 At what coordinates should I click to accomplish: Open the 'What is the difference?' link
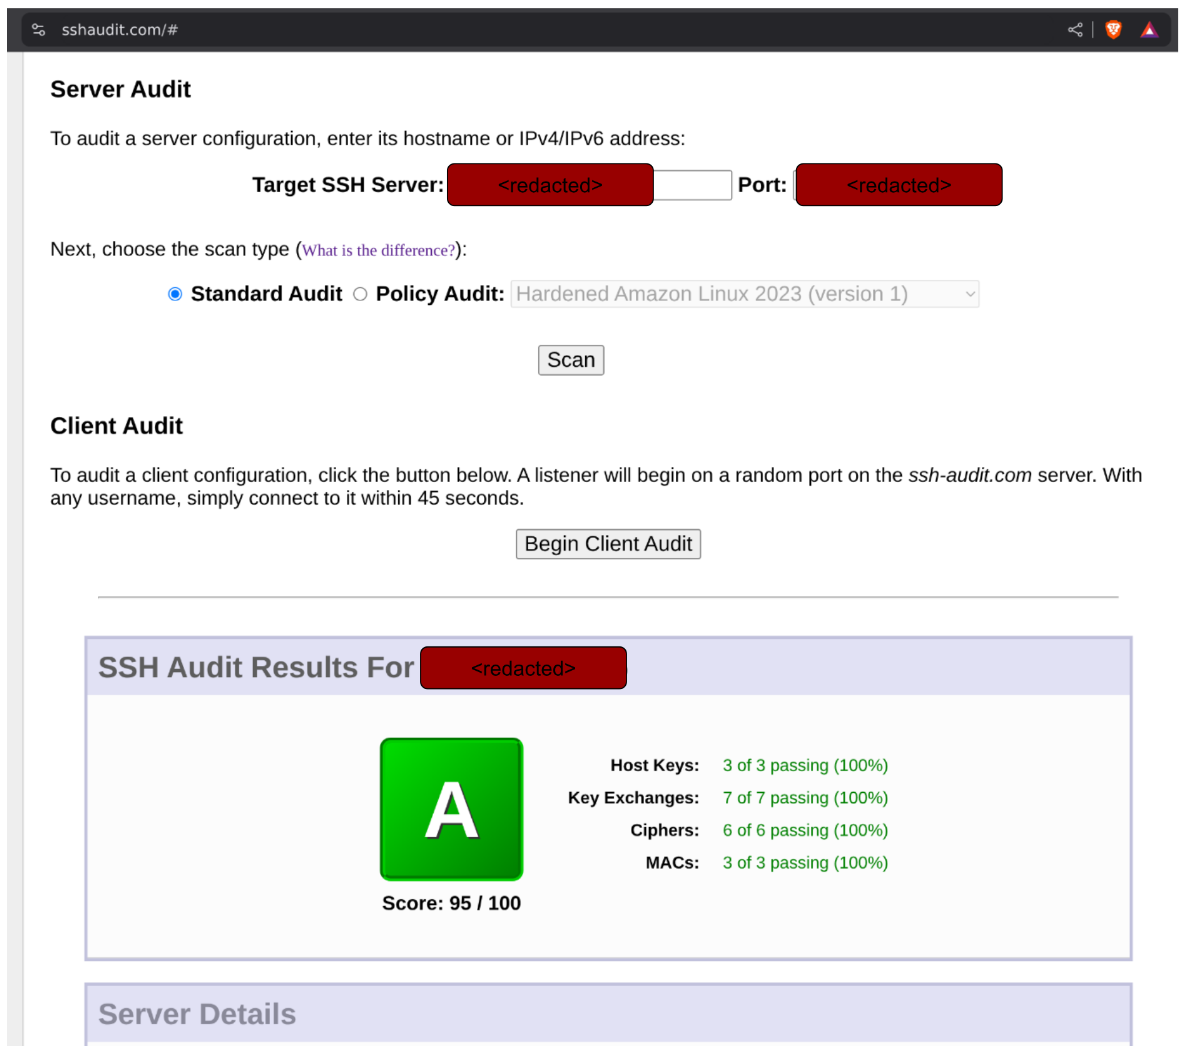378,250
